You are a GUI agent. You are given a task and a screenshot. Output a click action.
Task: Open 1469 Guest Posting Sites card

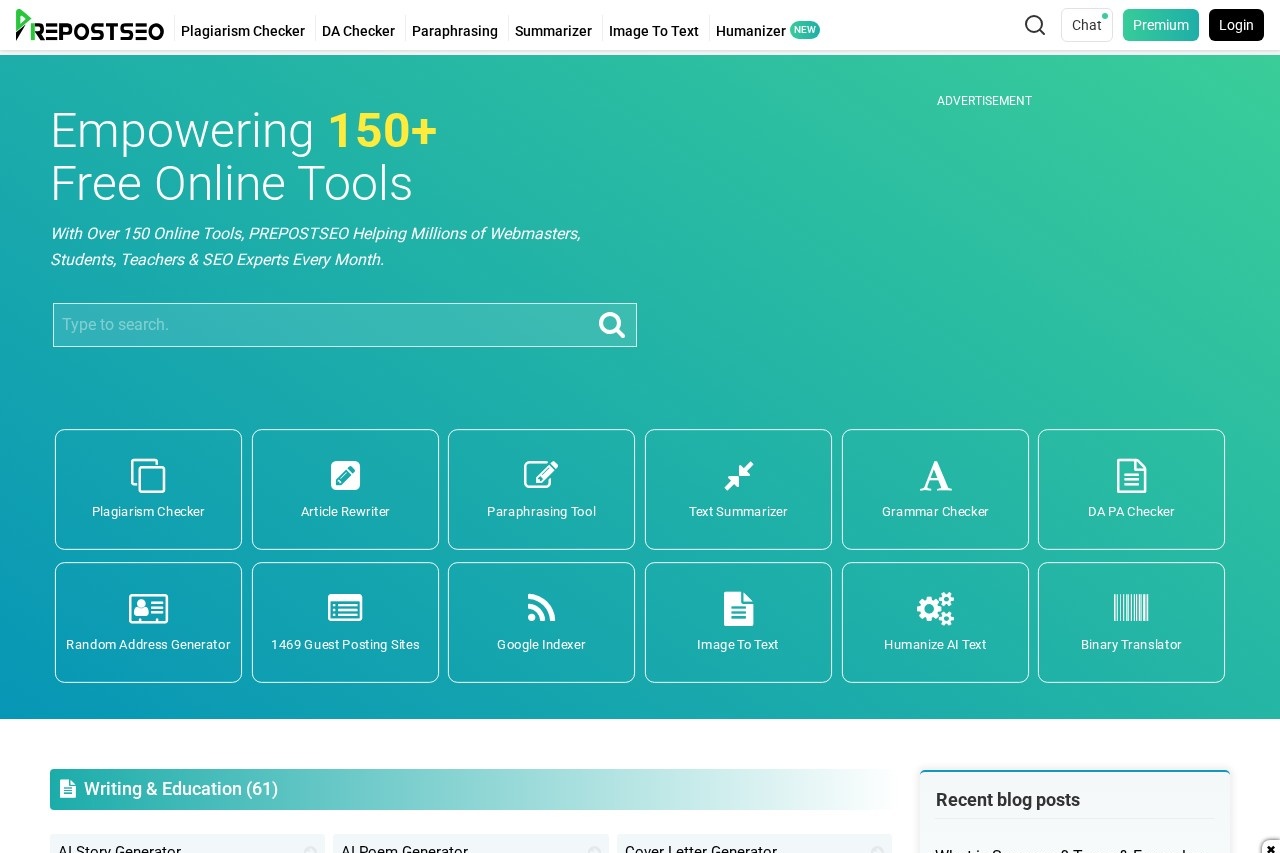(345, 622)
